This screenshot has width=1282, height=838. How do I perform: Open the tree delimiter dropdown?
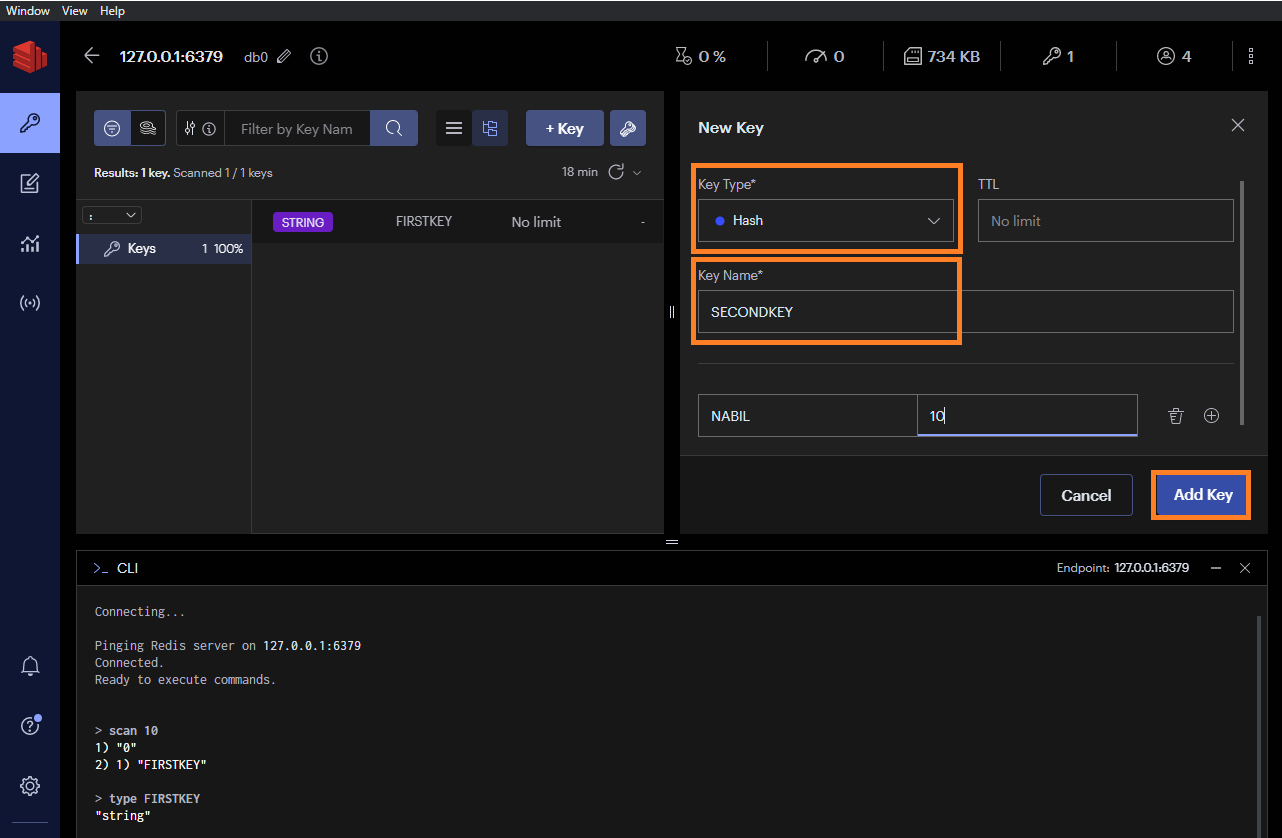coord(114,215)
